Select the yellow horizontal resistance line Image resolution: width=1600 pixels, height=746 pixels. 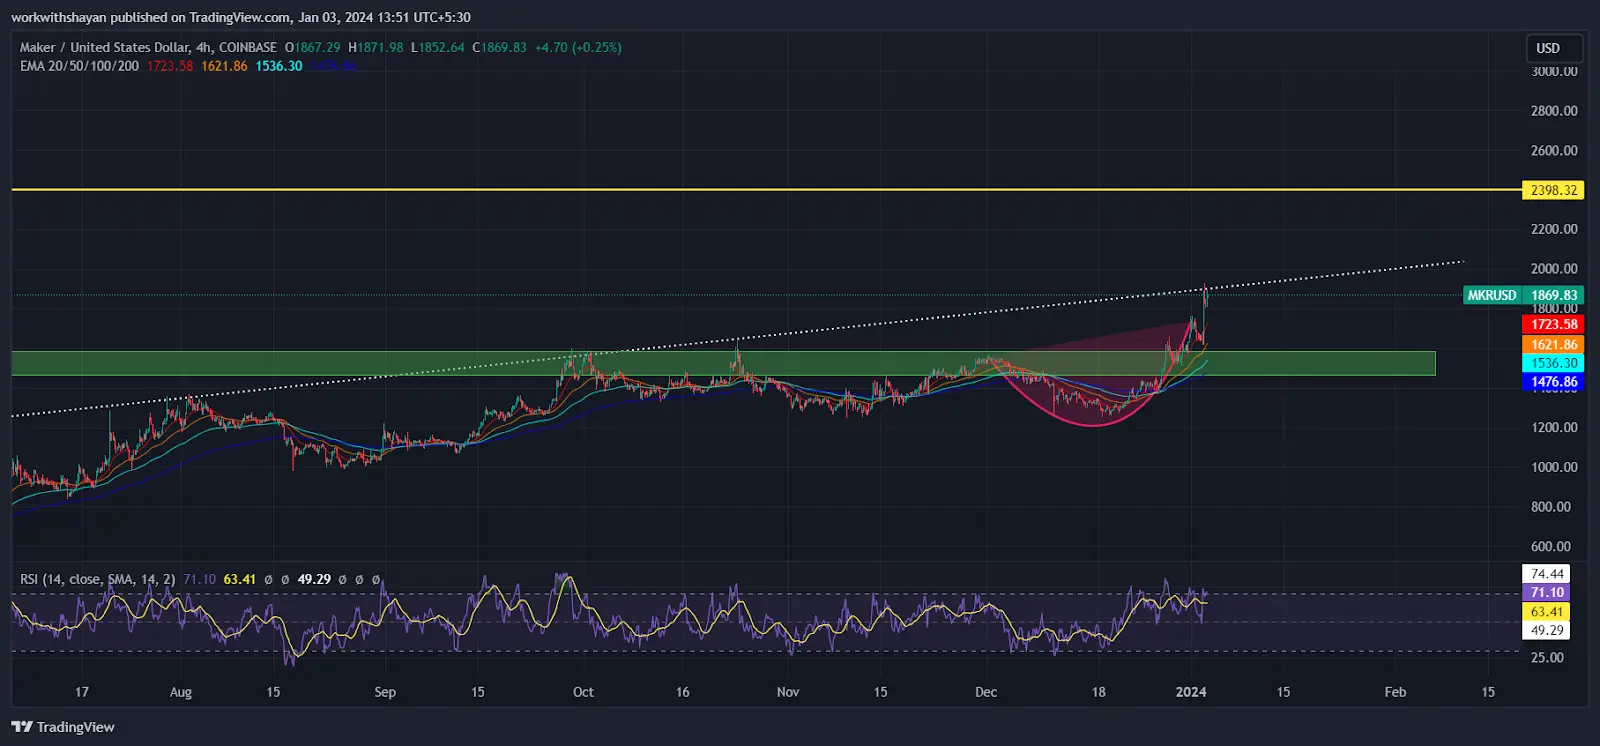click(x=700, y=189)
